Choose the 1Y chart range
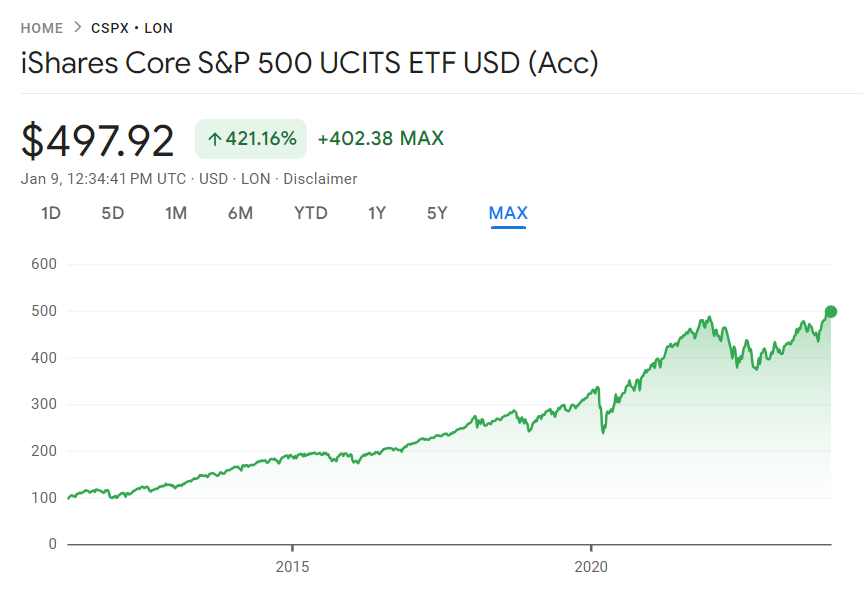The image size is (863, 594). point(376,213)
